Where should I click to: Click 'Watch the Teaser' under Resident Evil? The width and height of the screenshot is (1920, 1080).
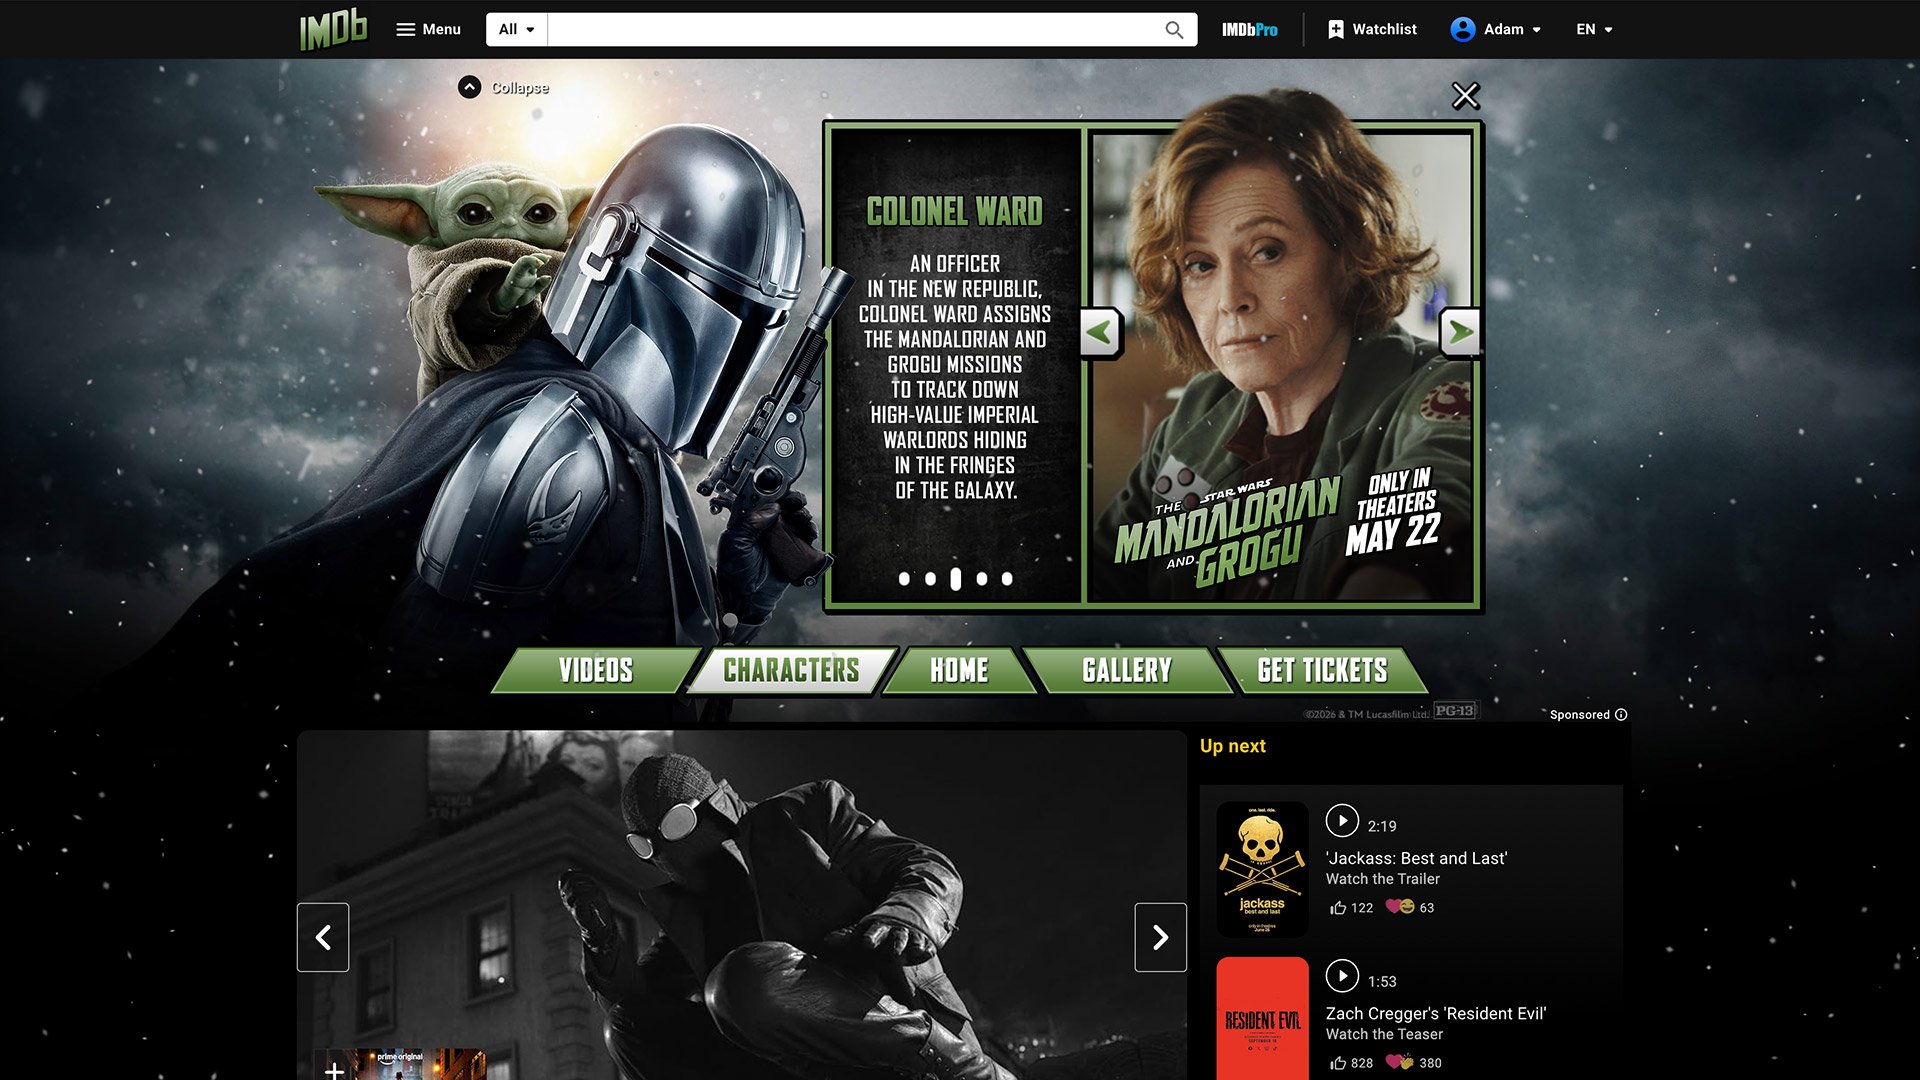pos(1384,1034)
